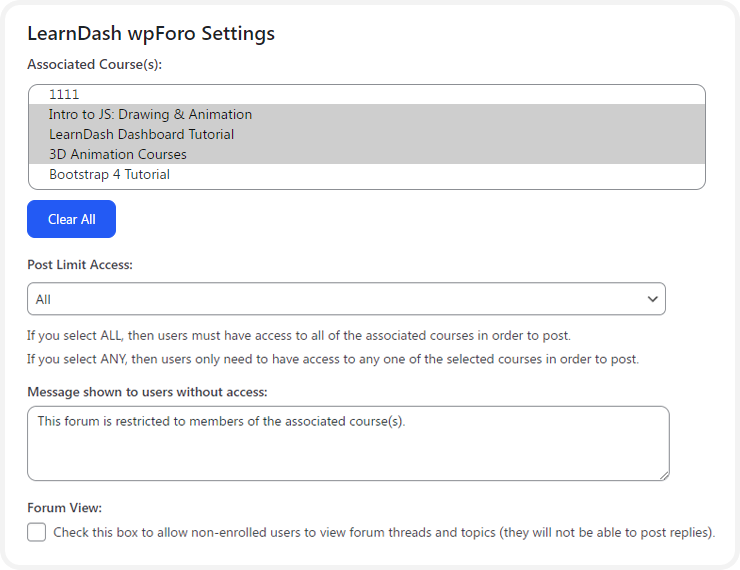Screen dimensions: 740x570
Task: Enable Forum View for non-enrolled users
Action: coord(37,532)
